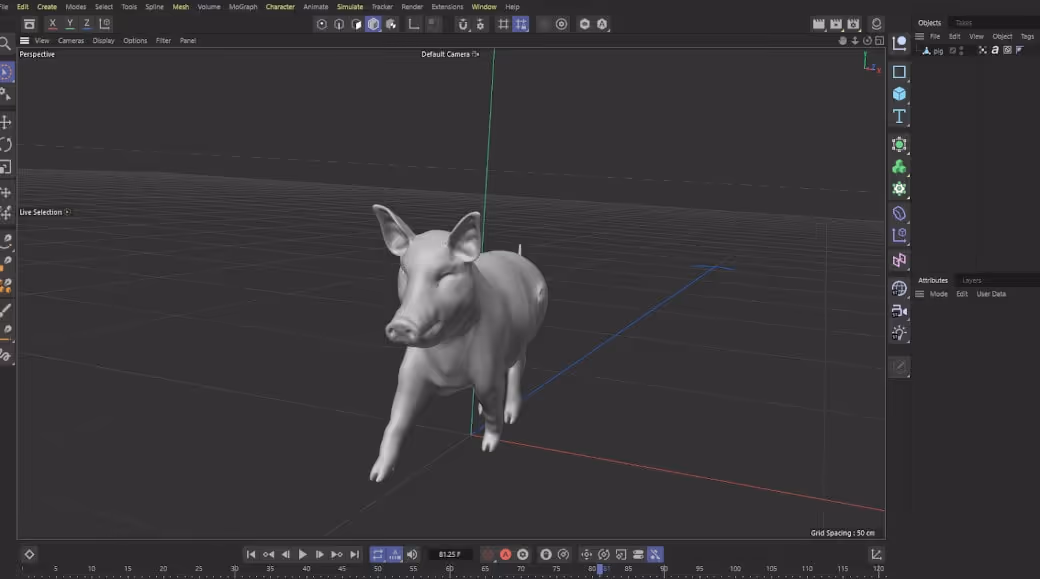Viewport: 1040px width, 579px height.
Task: Add a Cube primitive icon
Action: point(899,94)
